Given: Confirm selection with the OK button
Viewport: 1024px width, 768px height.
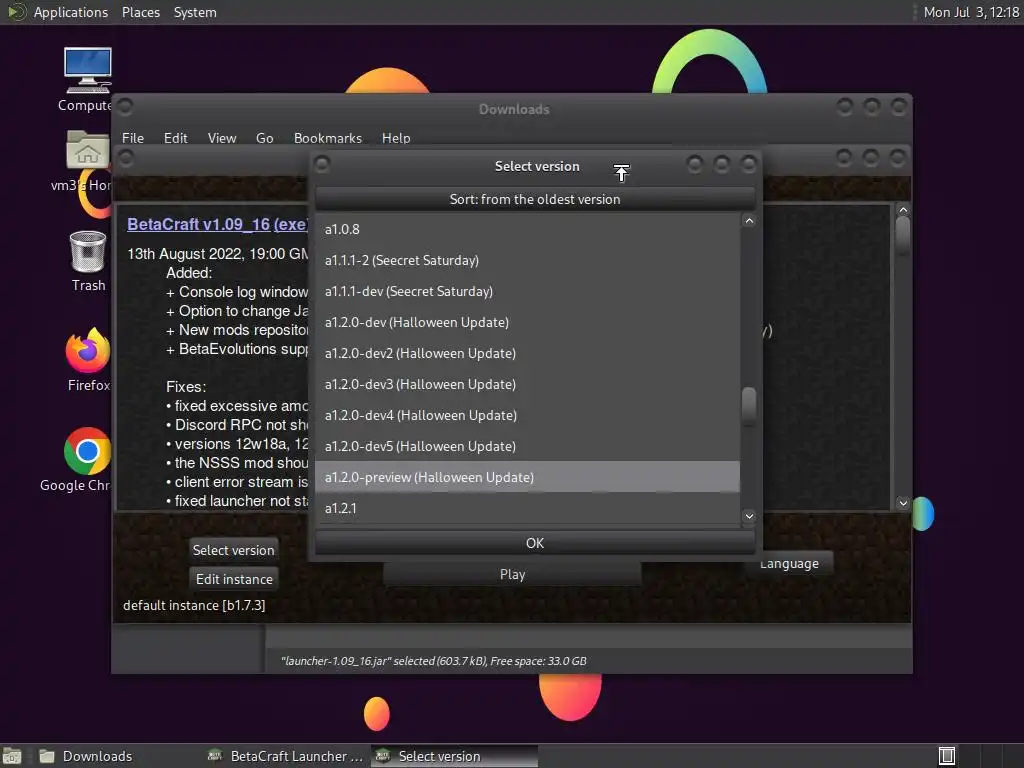Looking at the screenshot, I should [x=535, y=543].
